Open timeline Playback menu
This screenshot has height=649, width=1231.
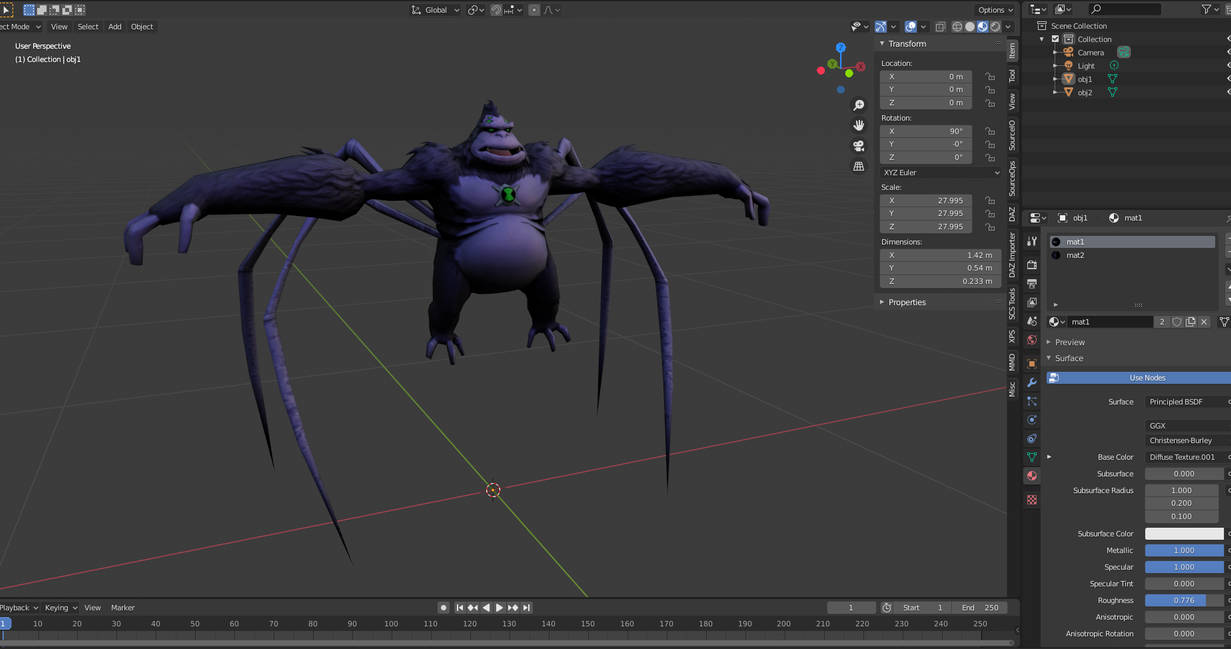(x=19, y=608)
